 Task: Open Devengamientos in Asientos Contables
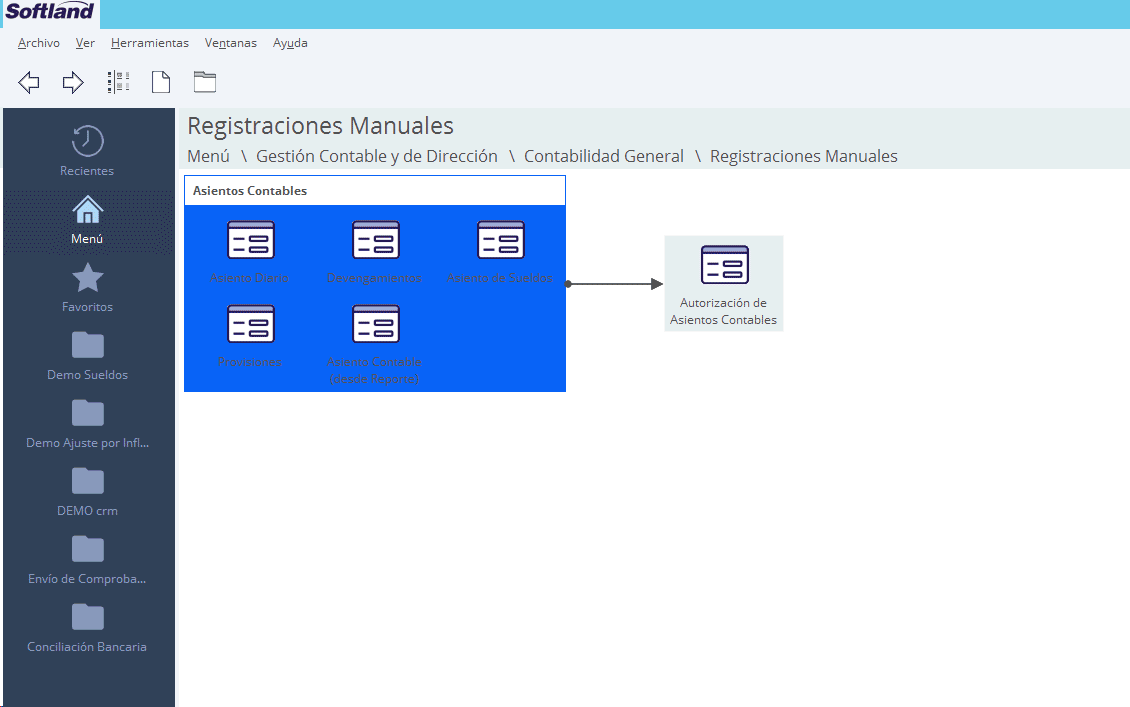(375, 241)
